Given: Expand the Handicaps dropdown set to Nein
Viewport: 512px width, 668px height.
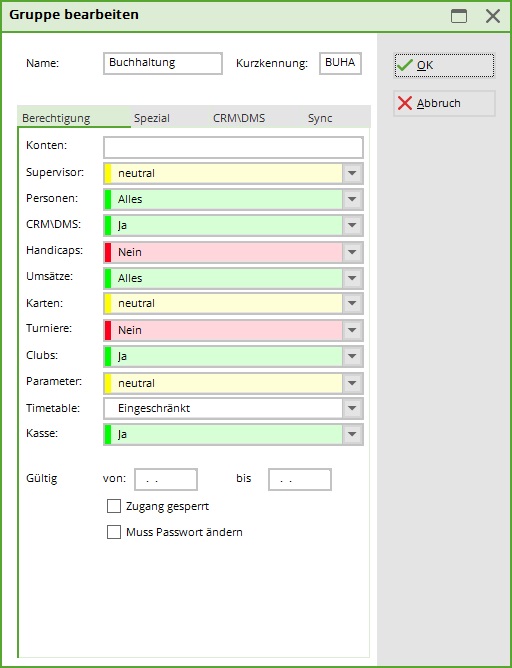Looking at the screenshot, I should tap(352, 252).
